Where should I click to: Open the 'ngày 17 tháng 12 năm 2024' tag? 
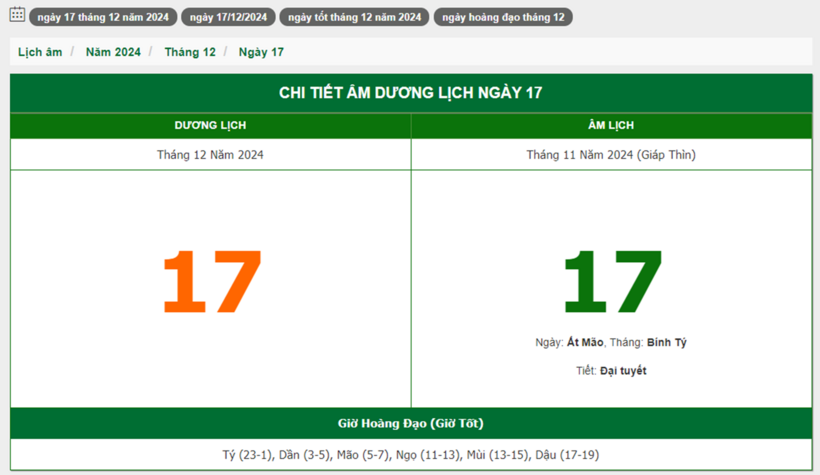point(103,18)
